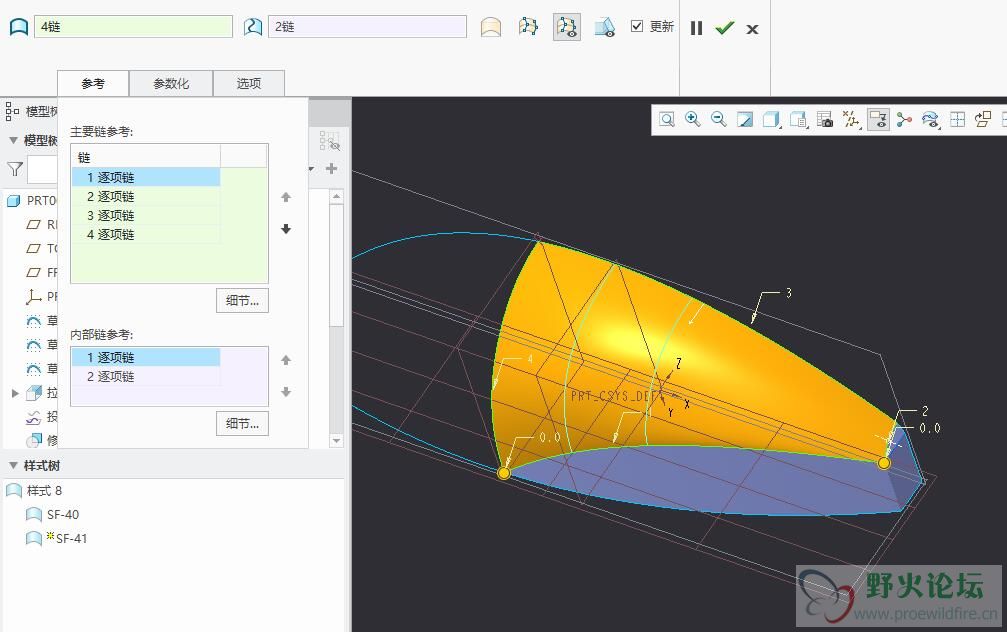This screenshot has height=632, width=1007.
Task: Click the view manager camera icon
Action: coord(825,119)
